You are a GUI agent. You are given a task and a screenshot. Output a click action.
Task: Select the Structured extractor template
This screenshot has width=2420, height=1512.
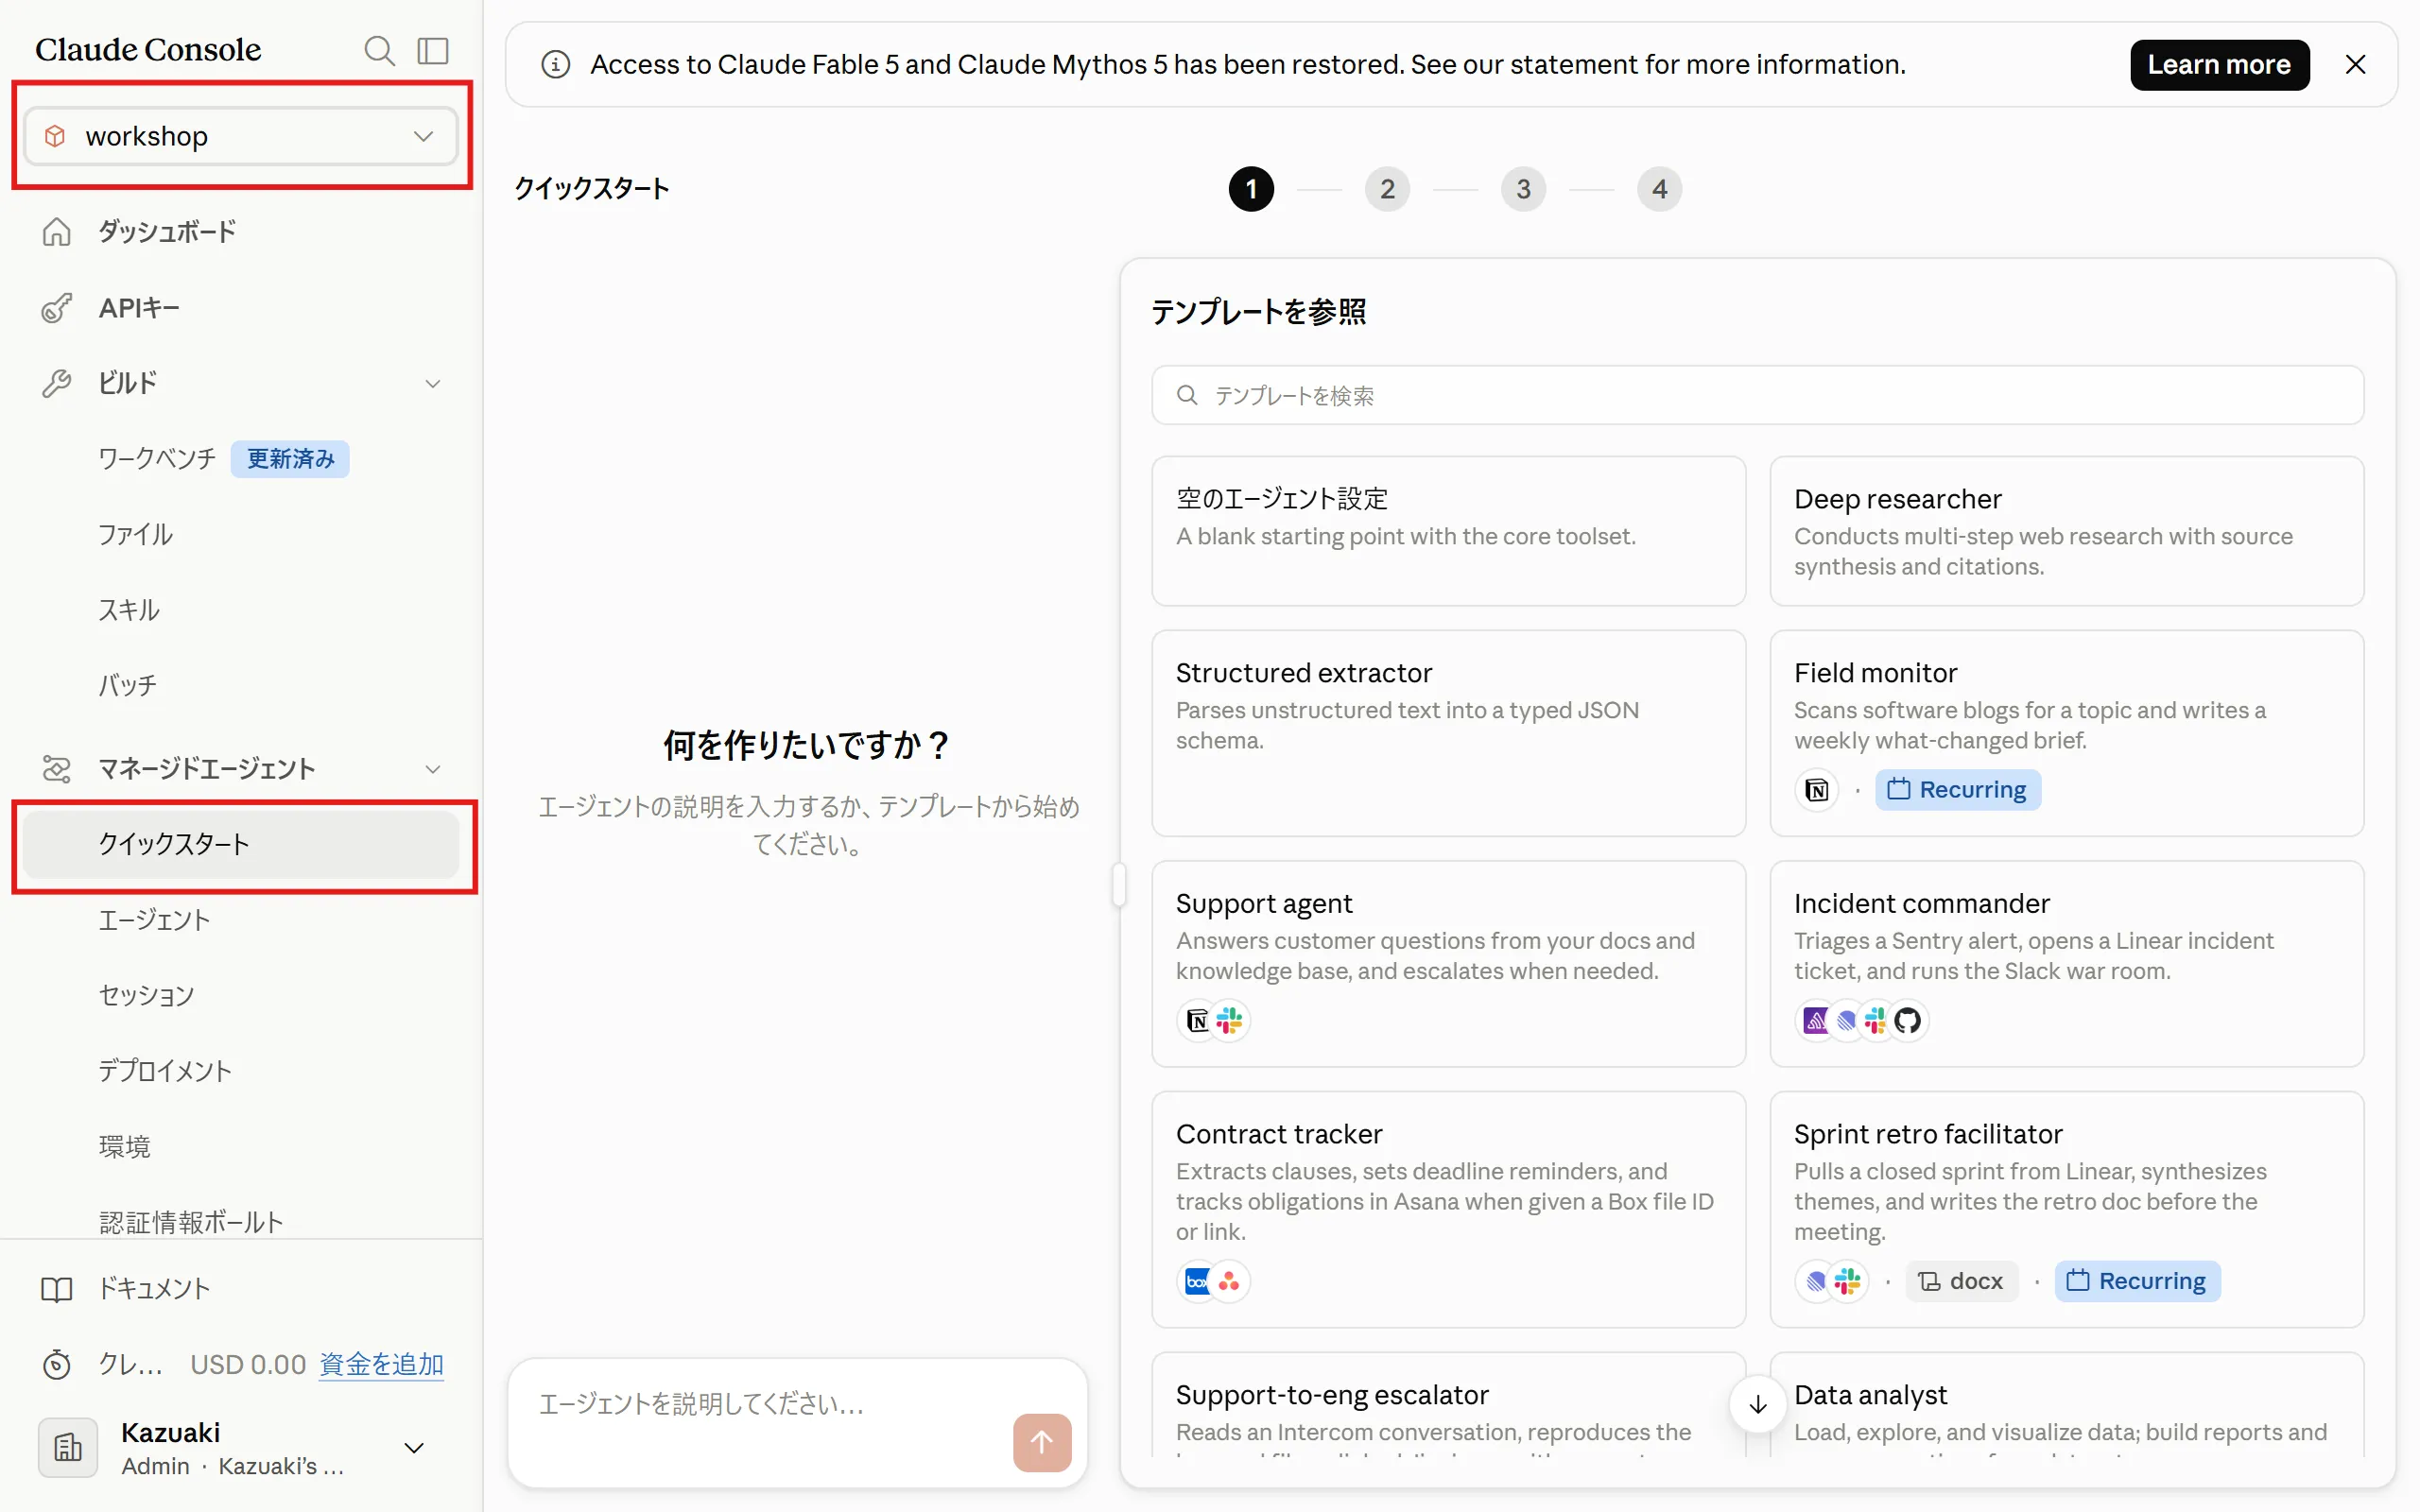pyautogui.click(x=1448, y=733)
